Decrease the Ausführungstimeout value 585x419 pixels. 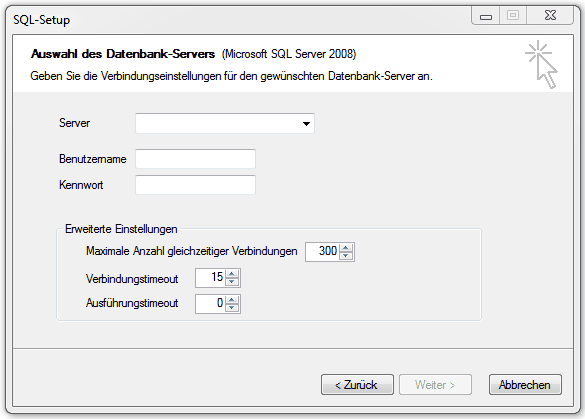click(x=232, y=308)
